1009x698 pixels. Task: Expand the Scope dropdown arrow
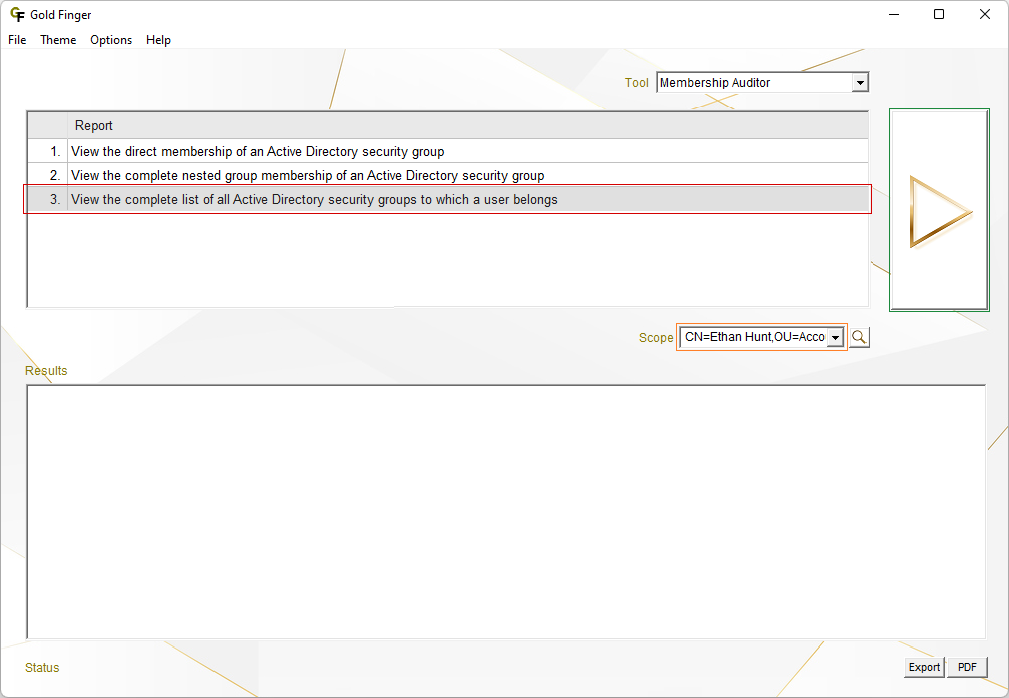[835, 337]
